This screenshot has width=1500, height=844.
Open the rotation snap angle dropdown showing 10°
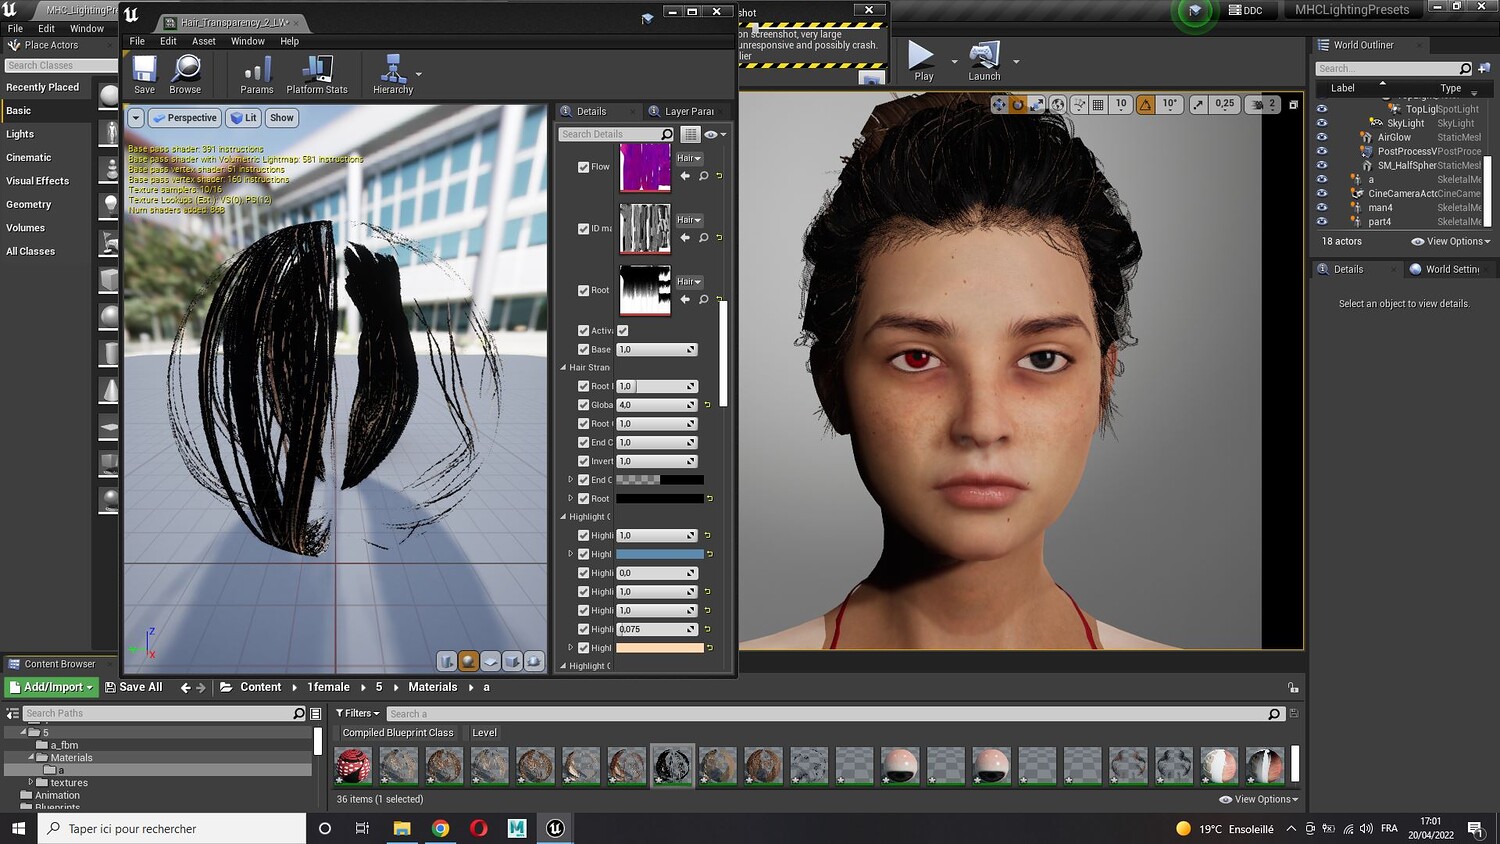pyautogui.click(x=1169, y=104)
